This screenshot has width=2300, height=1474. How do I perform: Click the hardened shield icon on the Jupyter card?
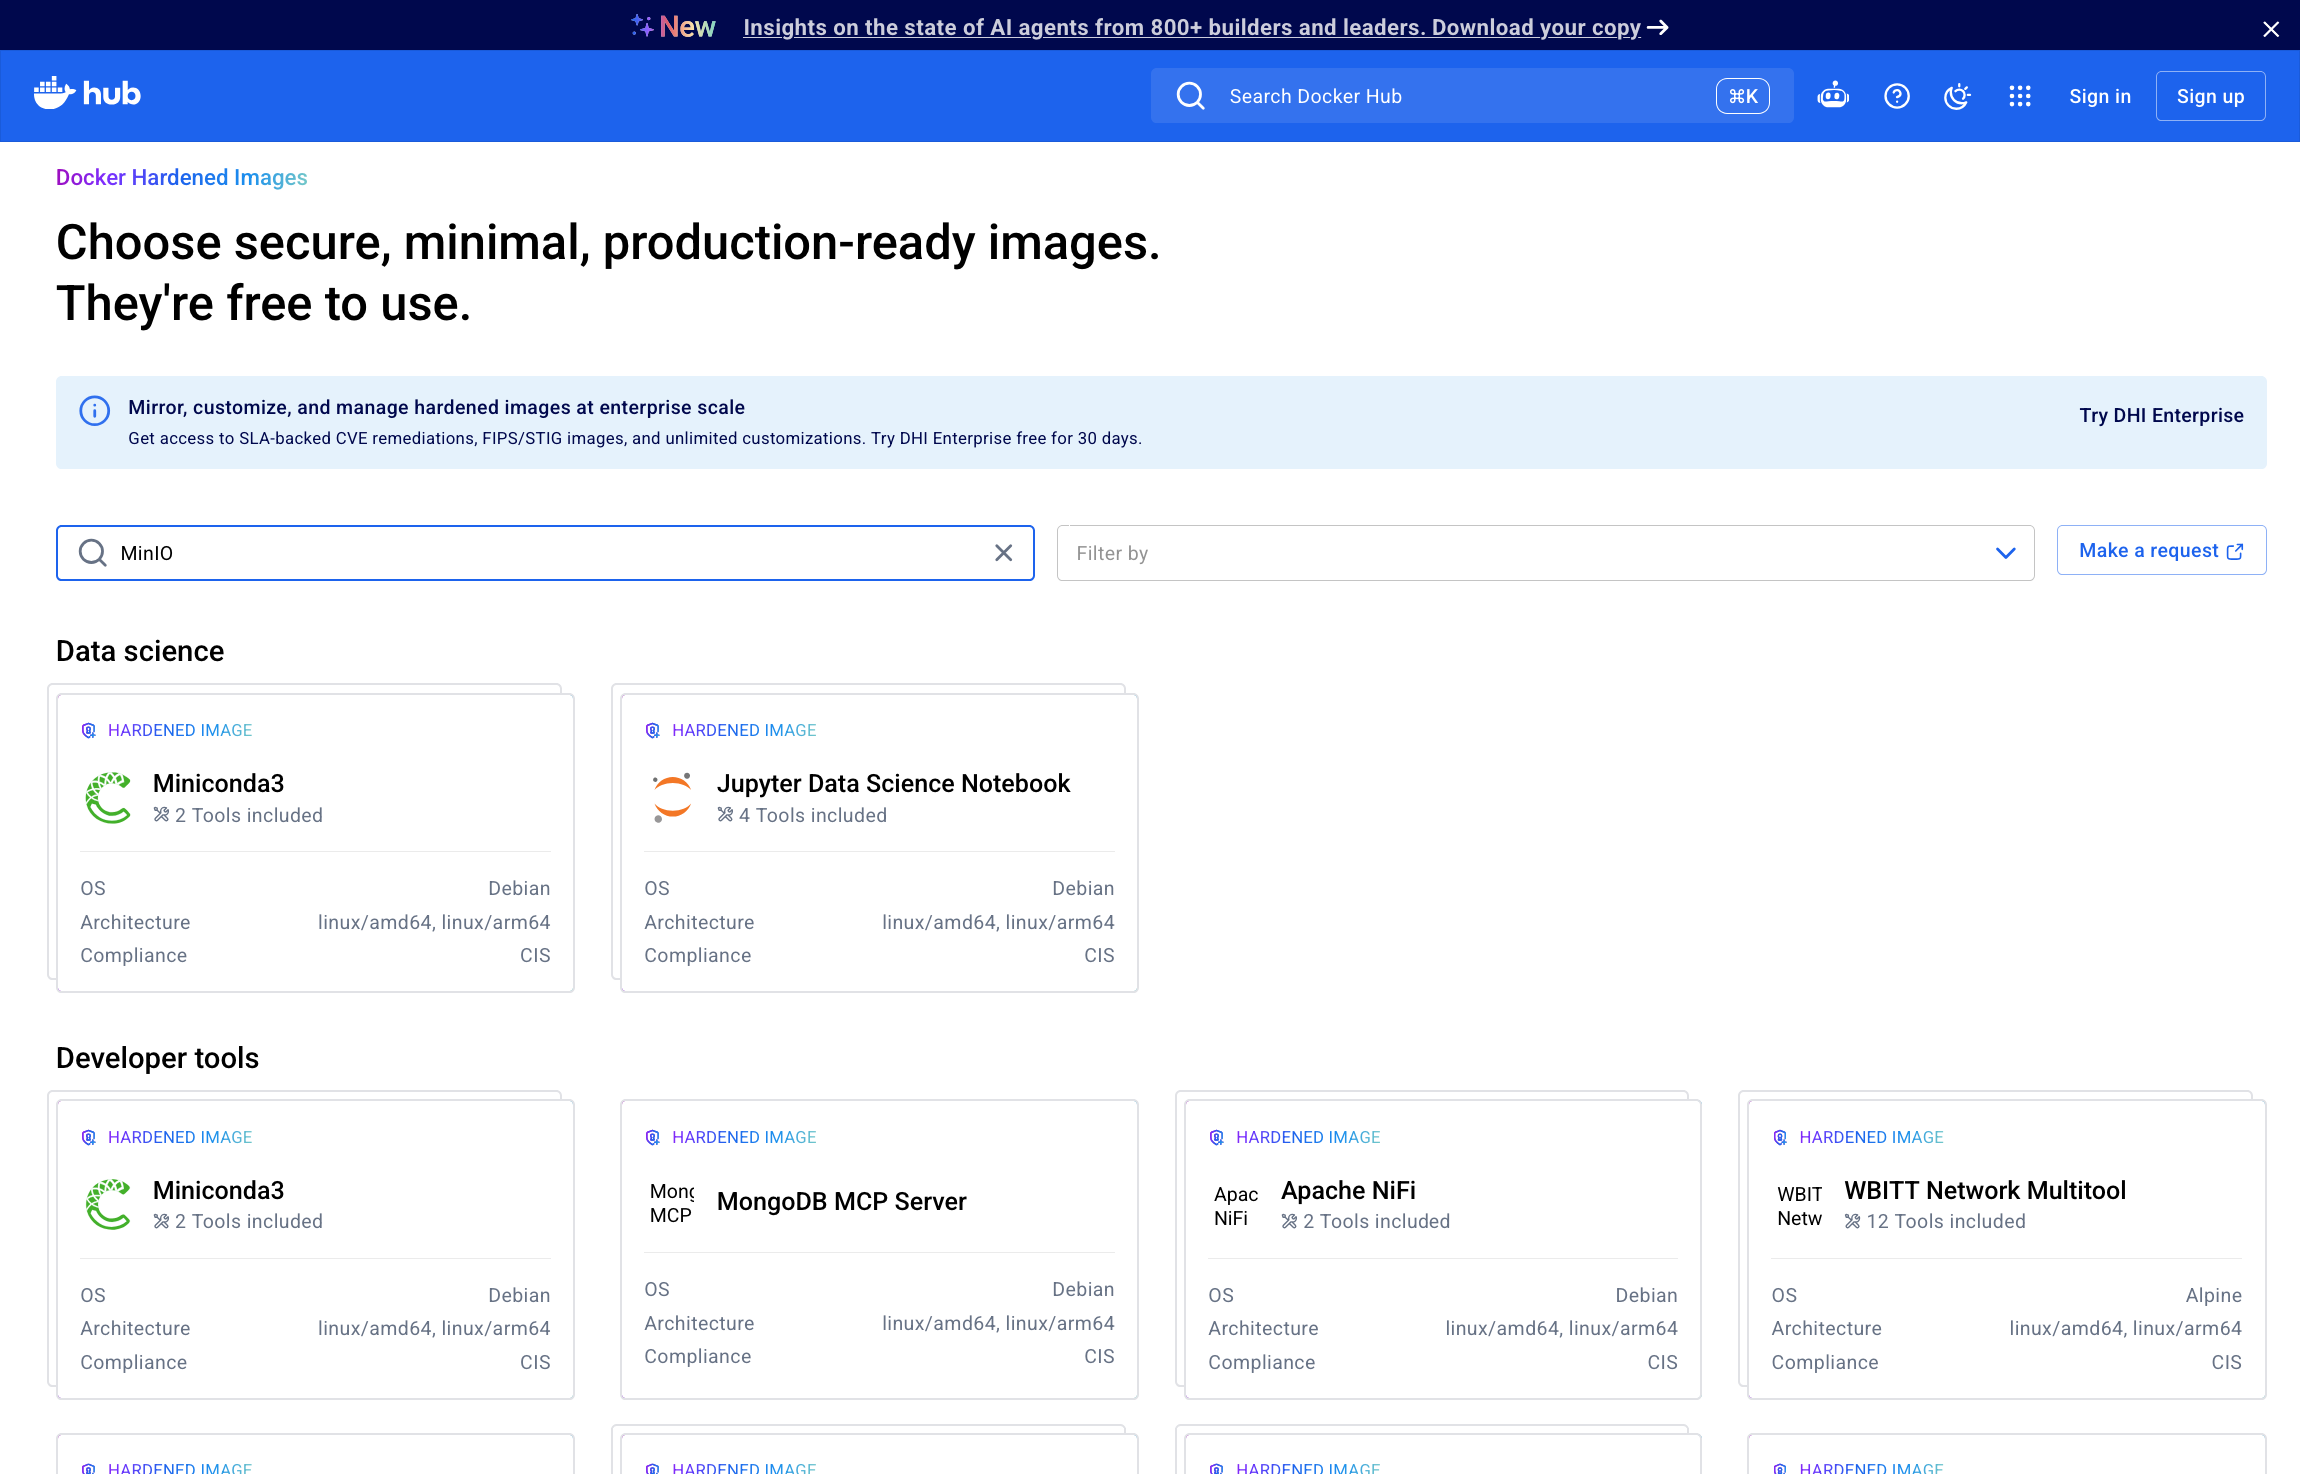point(653,730)
